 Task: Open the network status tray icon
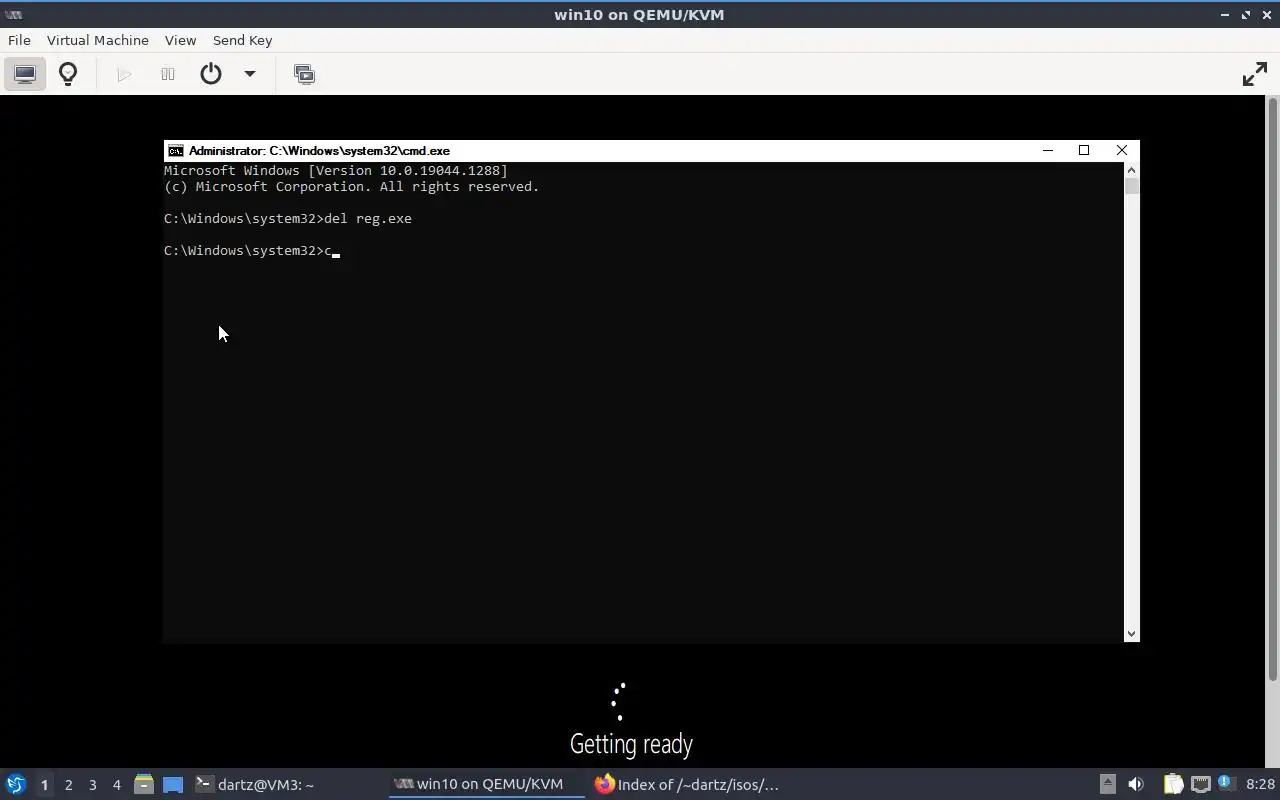click(x=1200, y=784)
